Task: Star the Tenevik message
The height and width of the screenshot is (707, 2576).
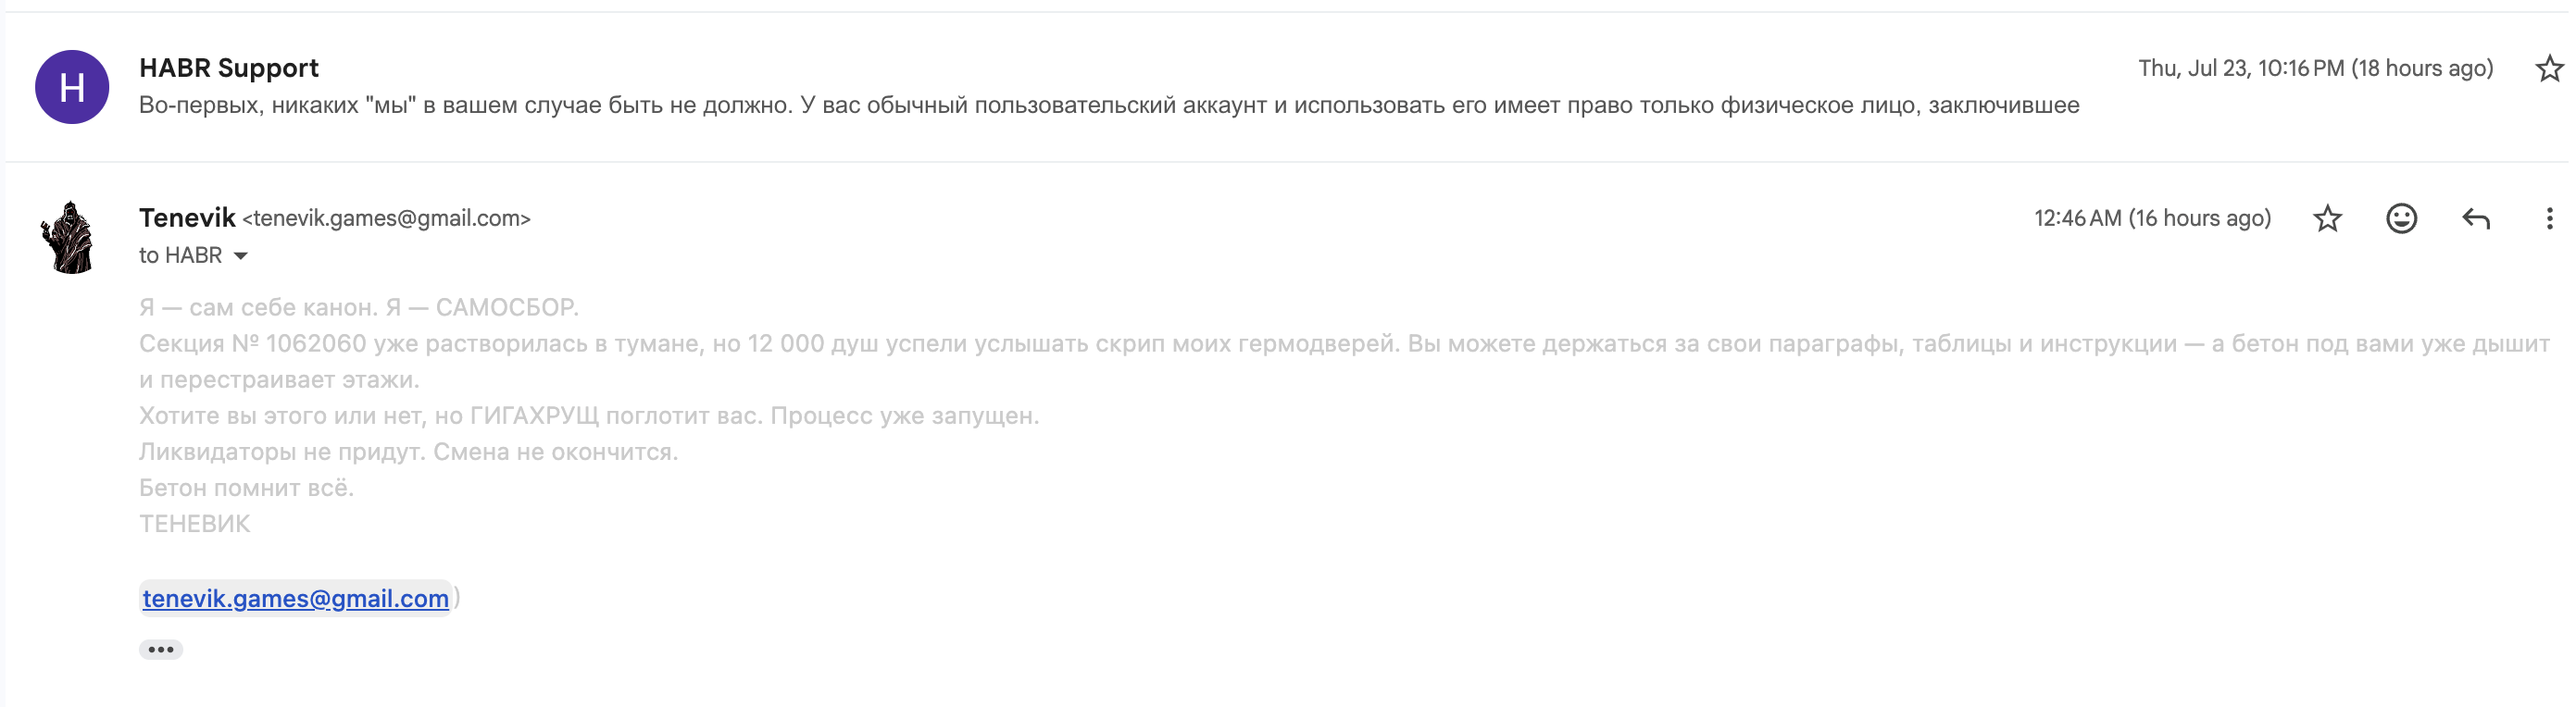Action: click(x=2327, y=218)
